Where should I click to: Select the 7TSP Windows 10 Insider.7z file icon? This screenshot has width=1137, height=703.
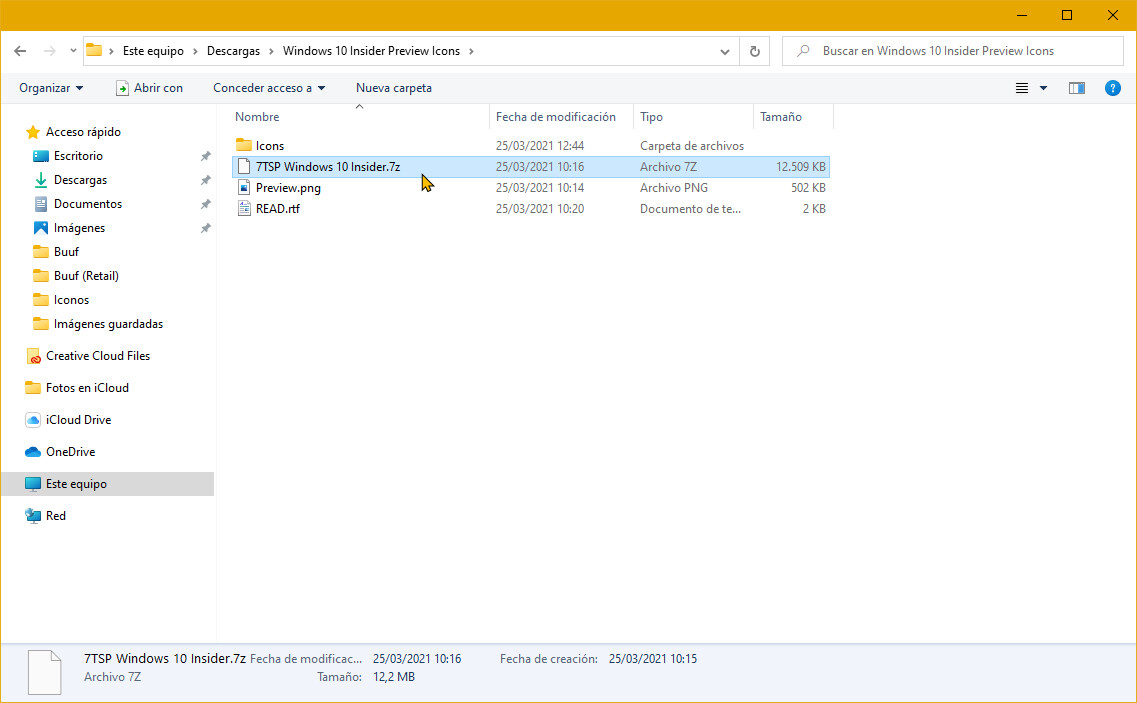[244, 166]
